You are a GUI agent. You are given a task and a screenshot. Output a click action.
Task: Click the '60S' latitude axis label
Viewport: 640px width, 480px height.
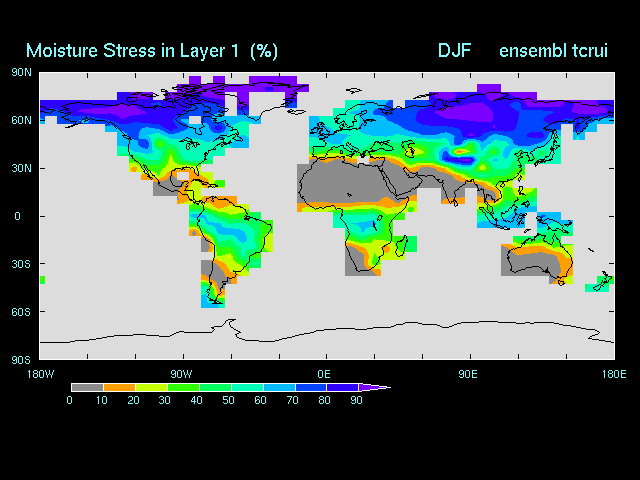click(21, 312)
